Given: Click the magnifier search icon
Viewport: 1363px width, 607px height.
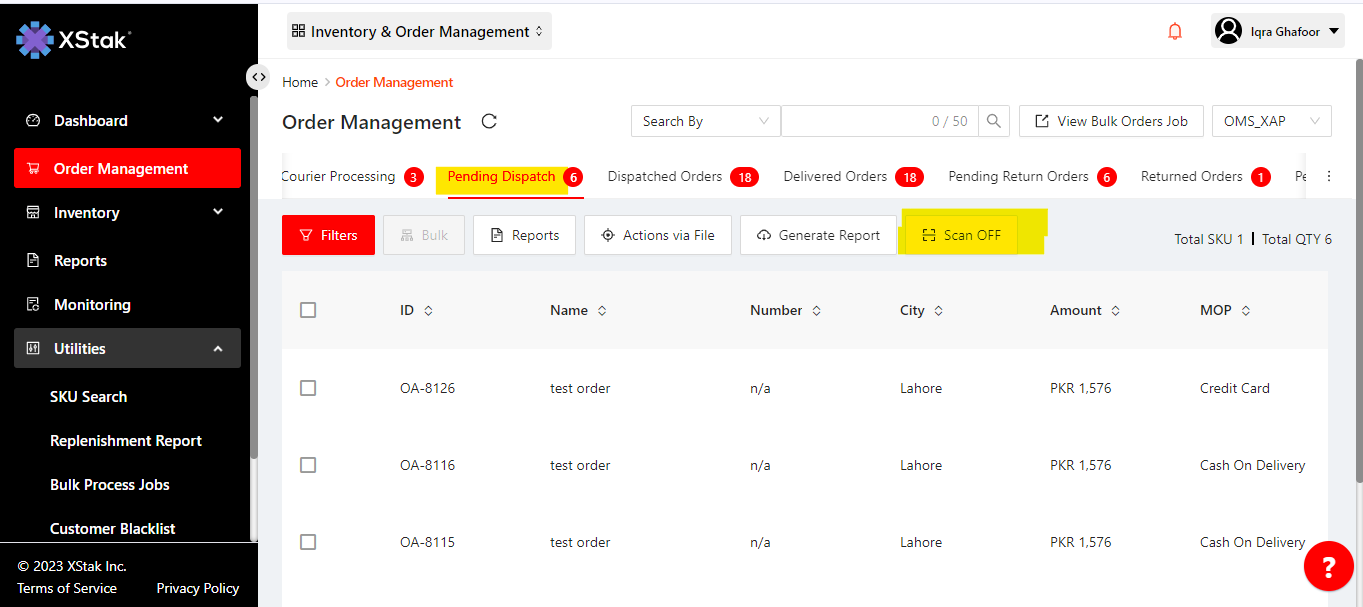Looking at the screenshot, I should coord(993,121).
